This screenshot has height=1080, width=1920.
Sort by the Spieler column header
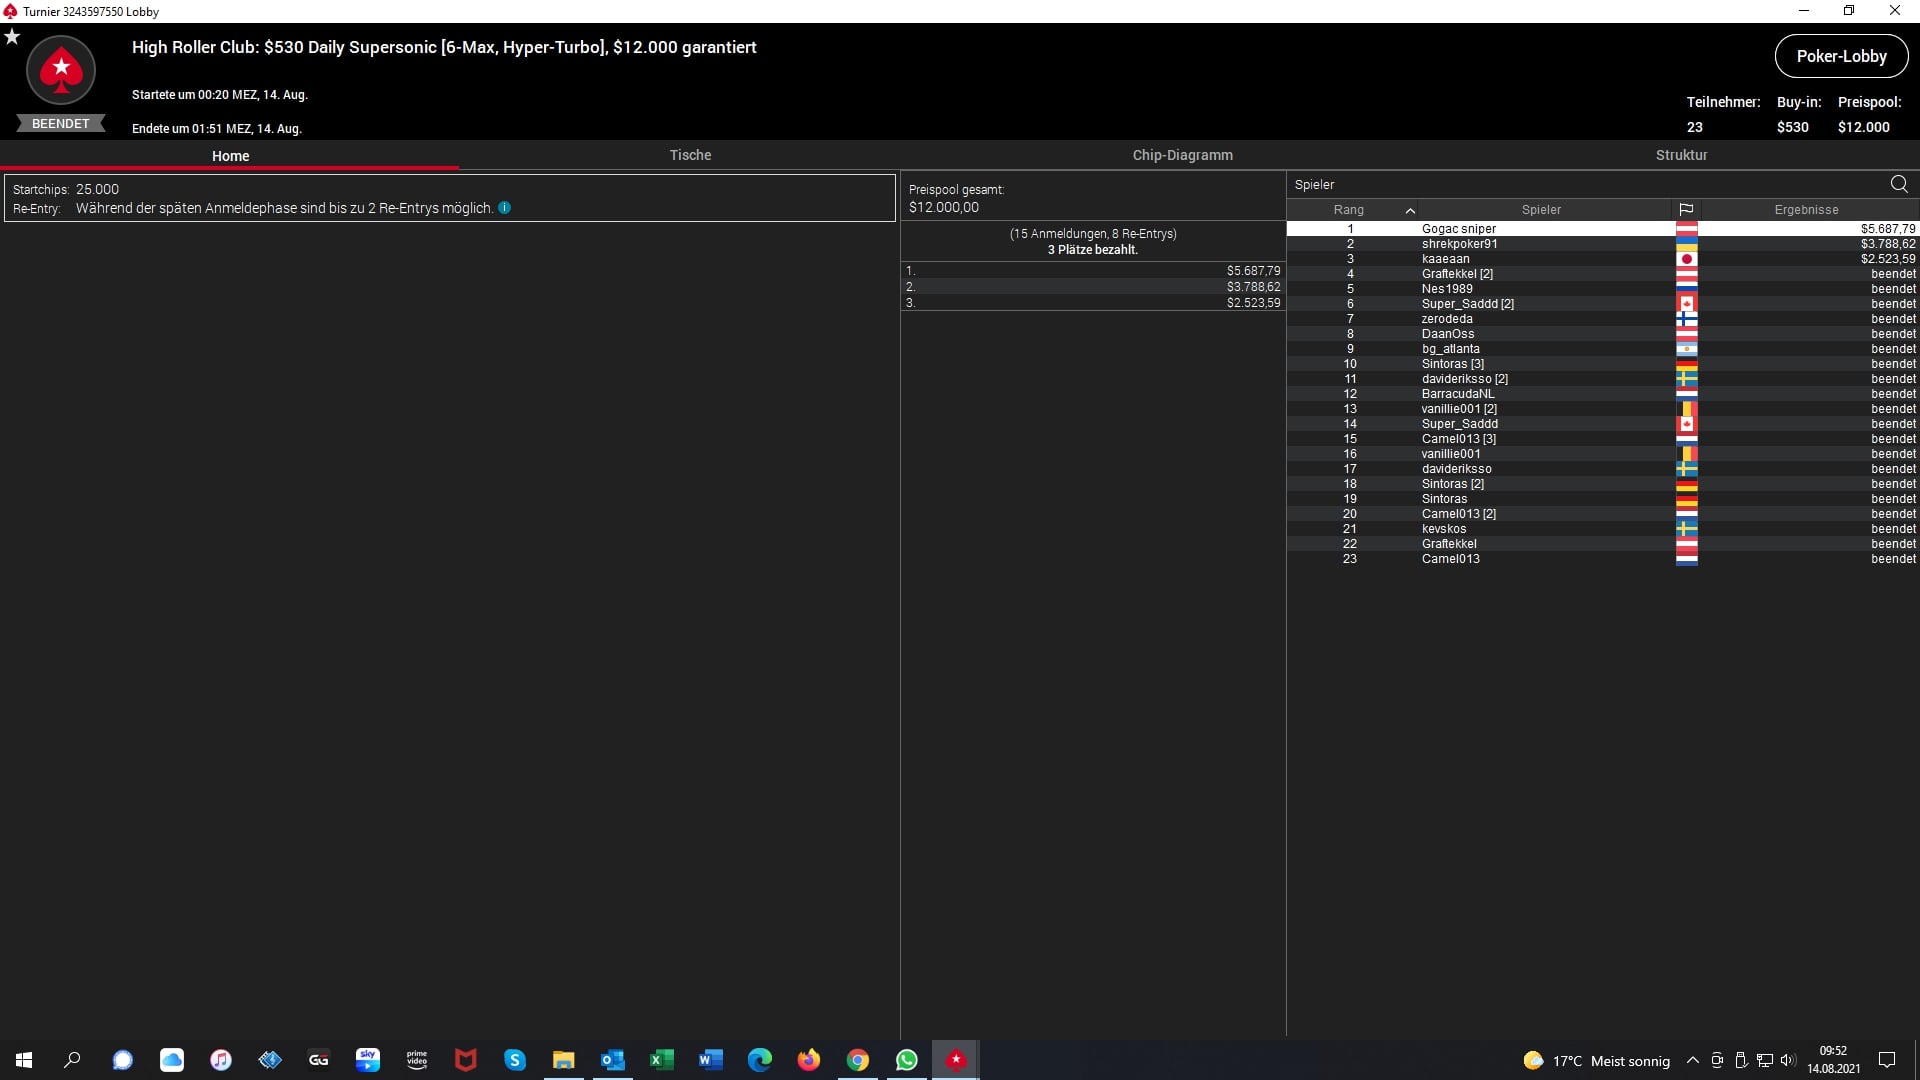1541,210
